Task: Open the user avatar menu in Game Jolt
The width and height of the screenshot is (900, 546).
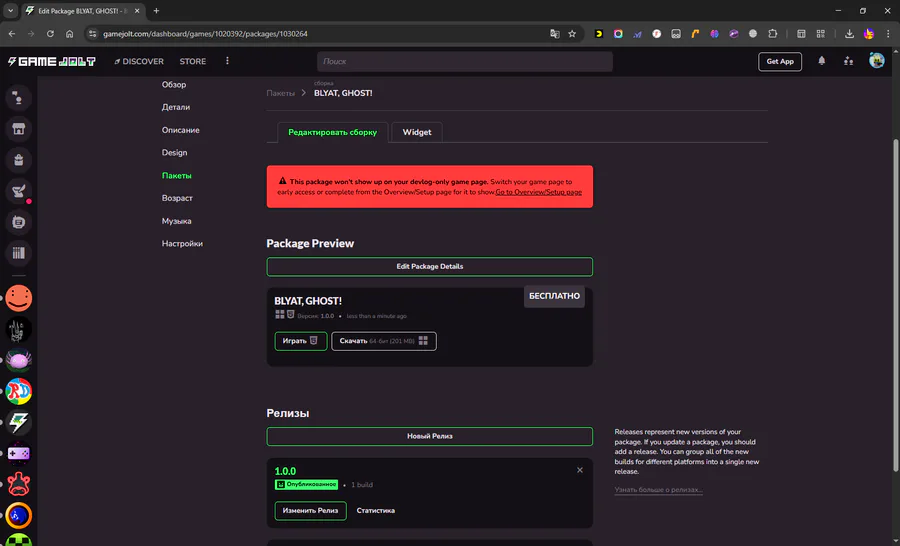Action: 876,60
